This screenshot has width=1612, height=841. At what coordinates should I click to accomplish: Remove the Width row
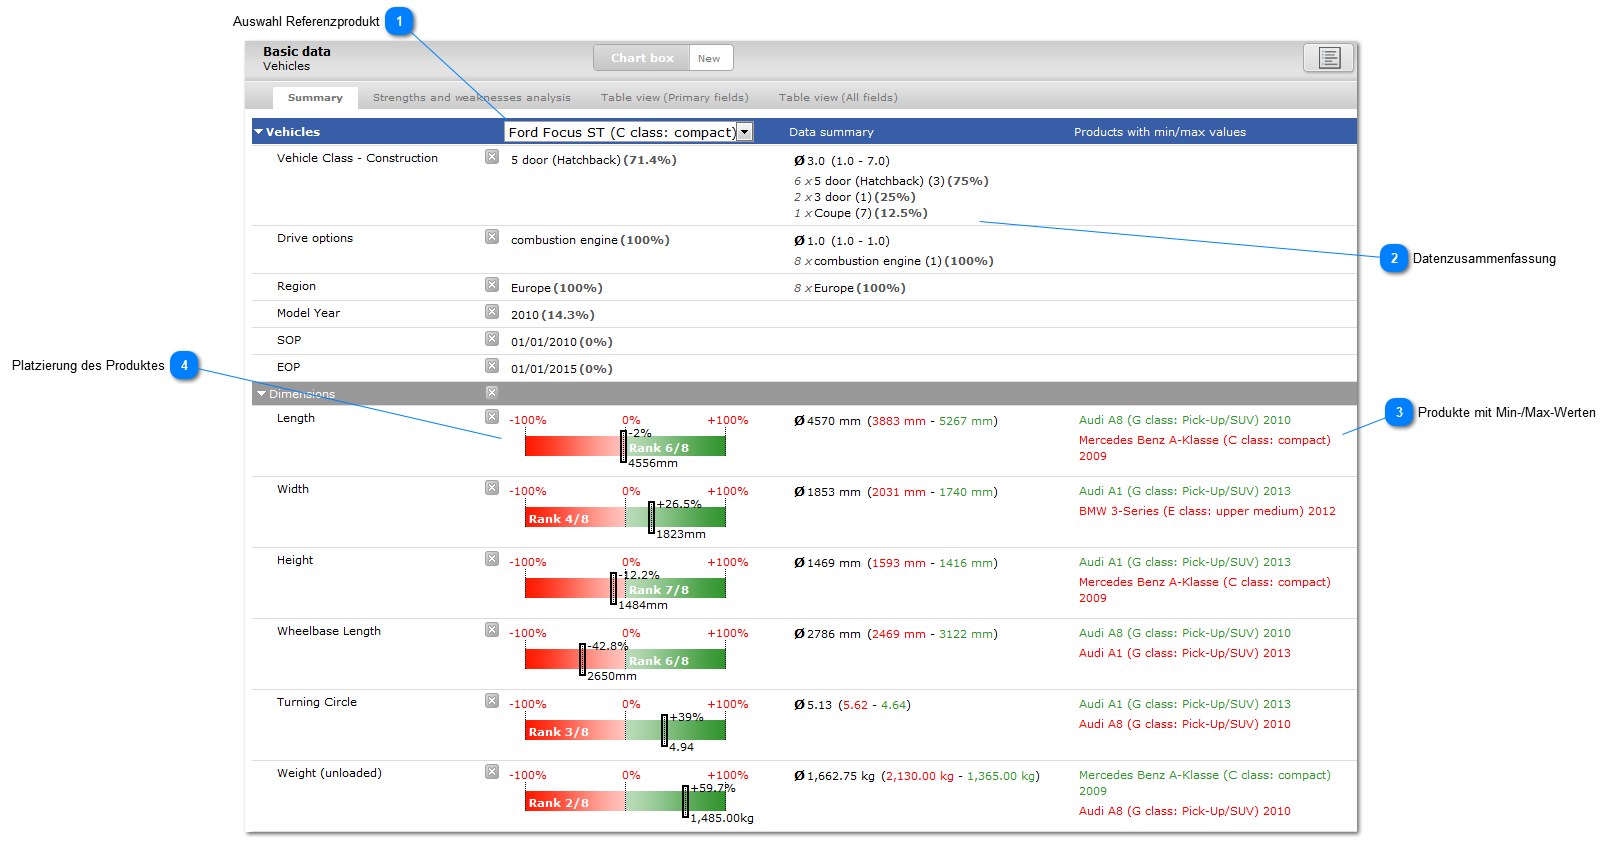tap(492, 488)
